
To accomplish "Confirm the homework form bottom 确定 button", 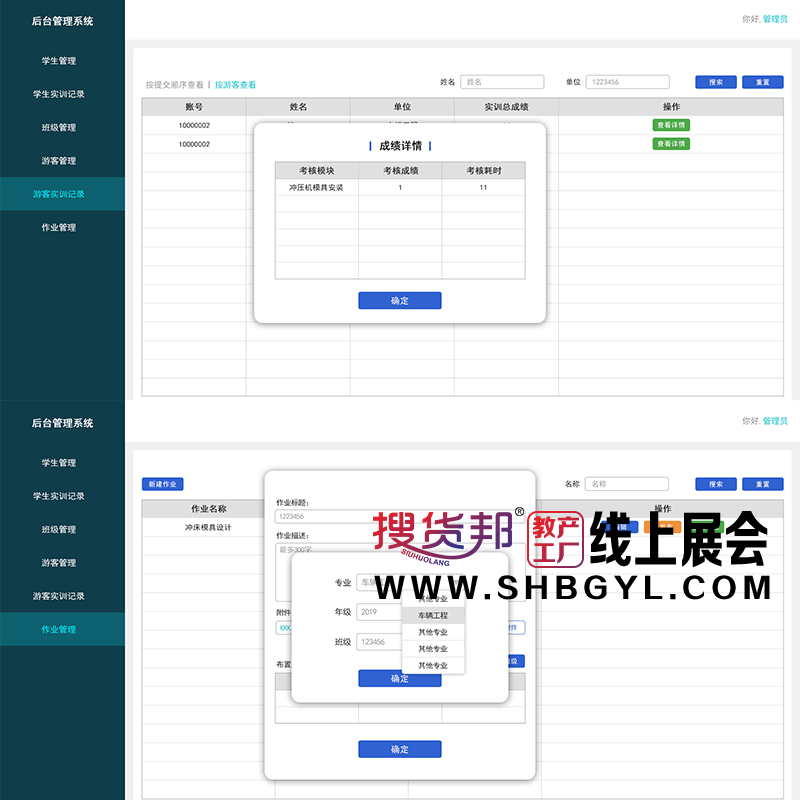I will click(400, 749).
